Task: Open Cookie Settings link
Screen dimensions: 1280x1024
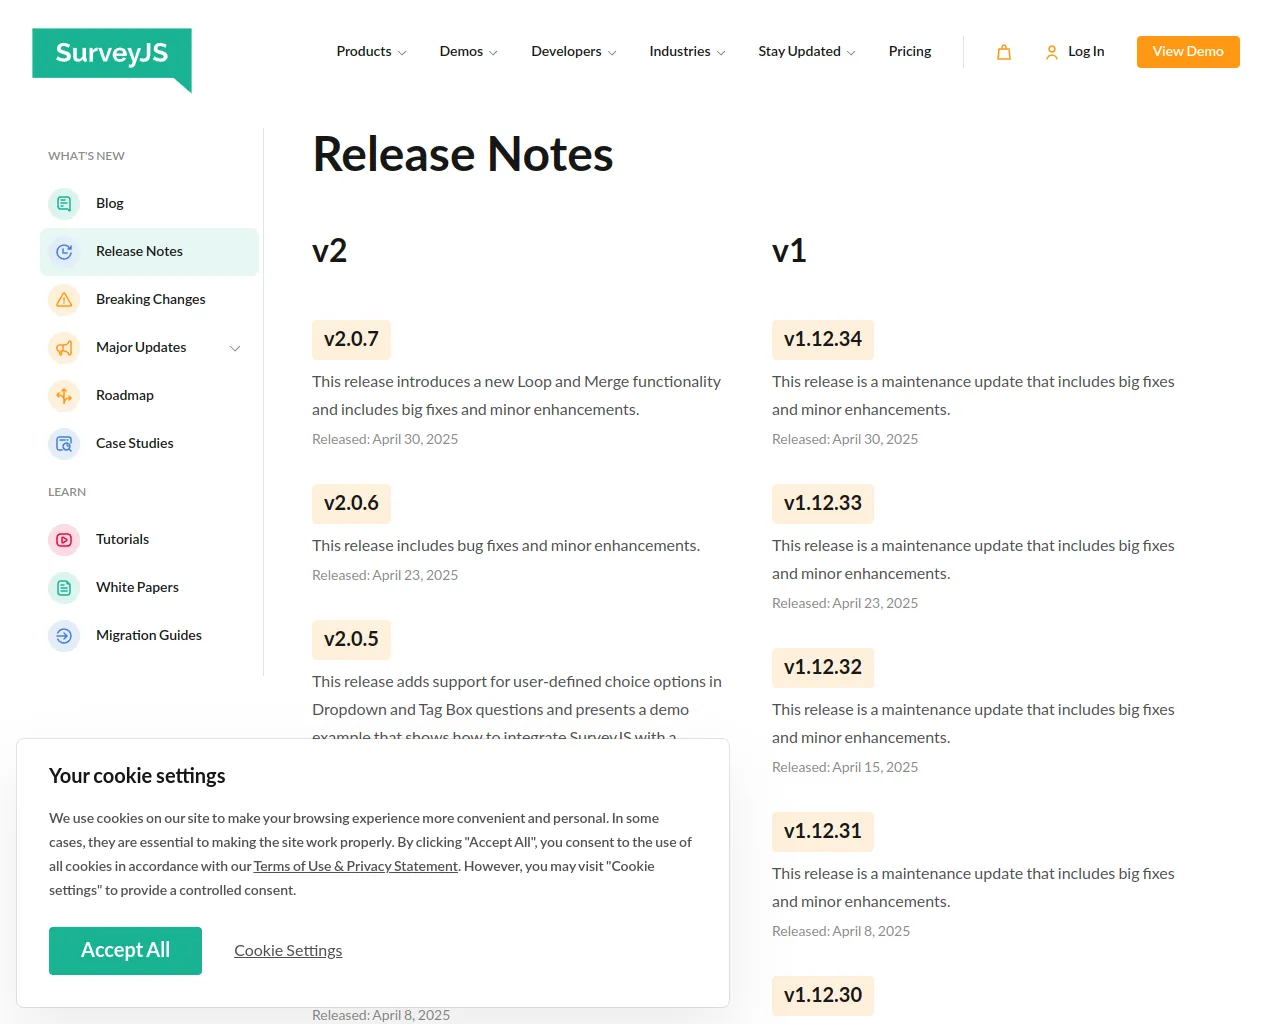Action: click(x=288, y=951)
